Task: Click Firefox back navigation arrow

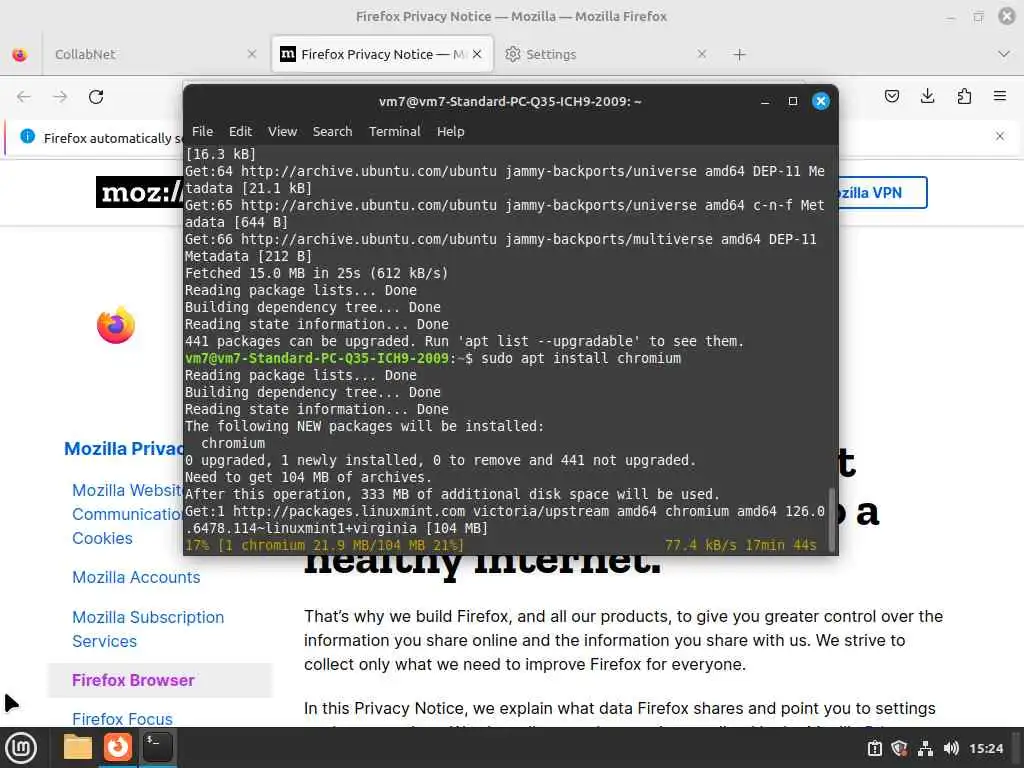Action: [24, 97]
